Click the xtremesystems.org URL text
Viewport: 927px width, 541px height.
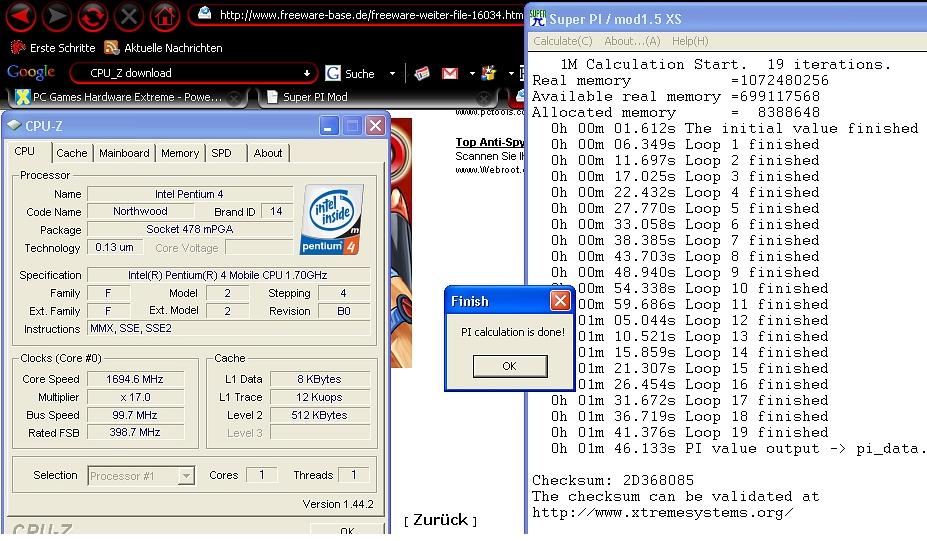pos(662,512)
